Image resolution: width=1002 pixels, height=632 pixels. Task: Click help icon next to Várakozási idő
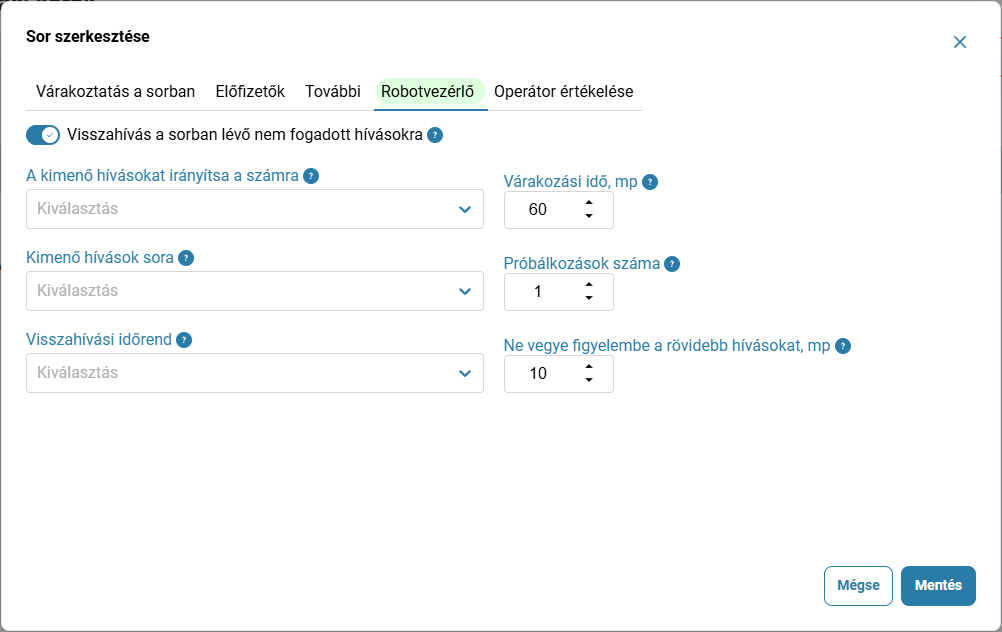click(649, 182)
